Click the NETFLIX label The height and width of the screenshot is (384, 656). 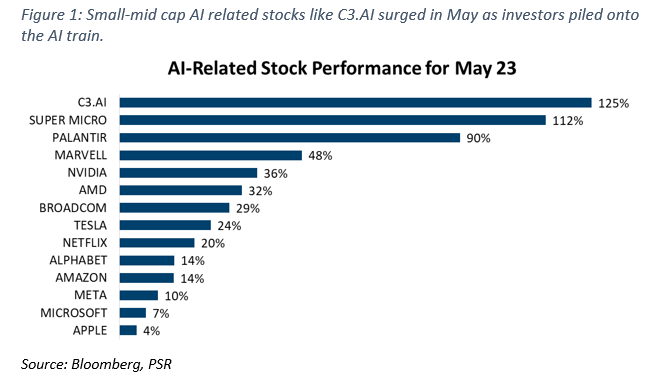coord(85,243)
